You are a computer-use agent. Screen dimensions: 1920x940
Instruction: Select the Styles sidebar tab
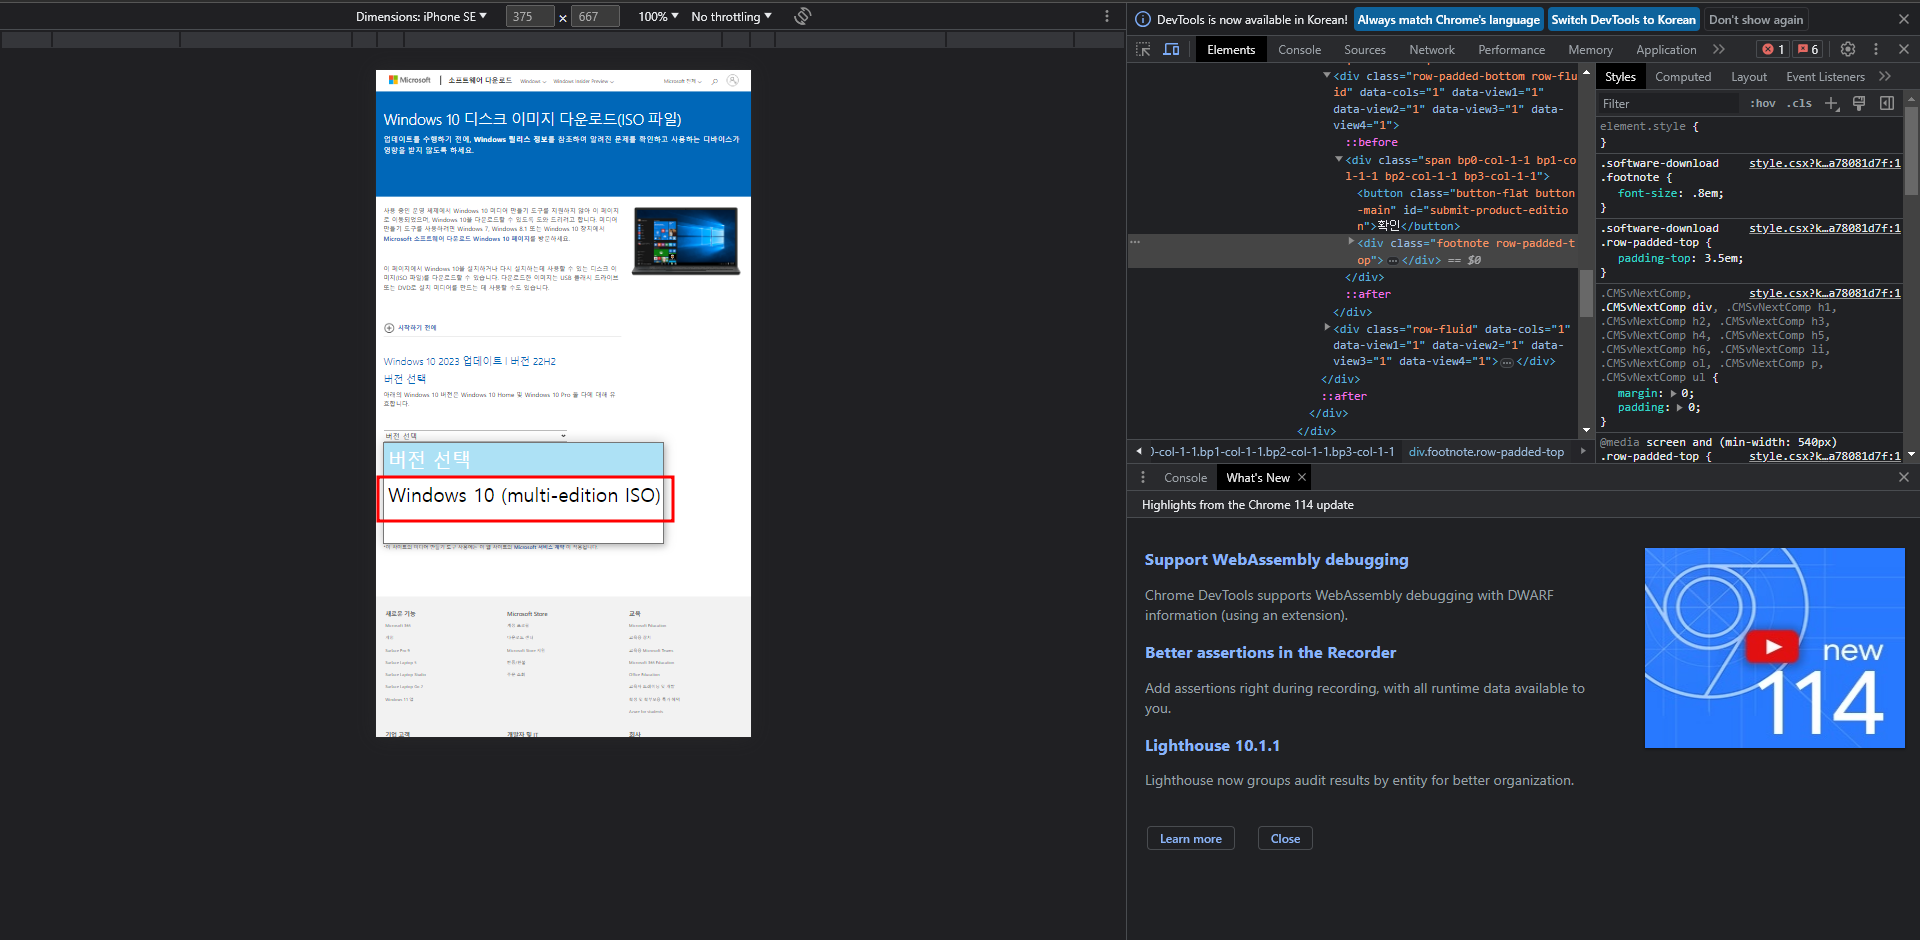(1620, 76)
